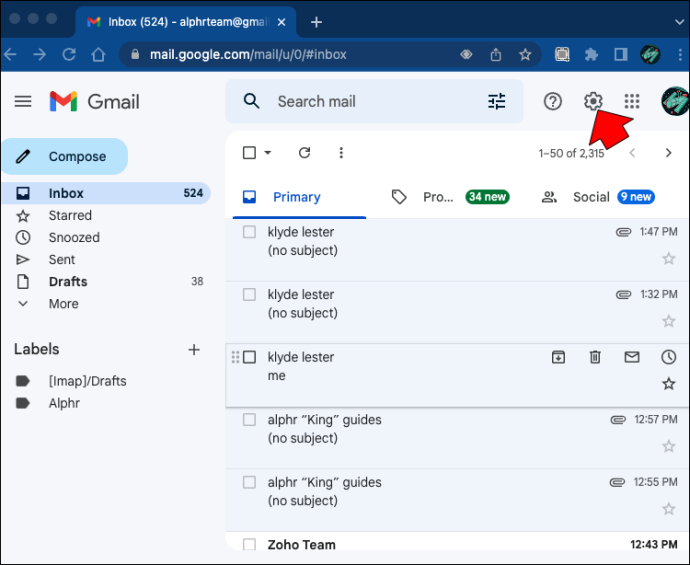The width and height of the screenshot is (690, 565).
Task: Open the [Imap]/Drafts label
Action: tap(87, 381)
